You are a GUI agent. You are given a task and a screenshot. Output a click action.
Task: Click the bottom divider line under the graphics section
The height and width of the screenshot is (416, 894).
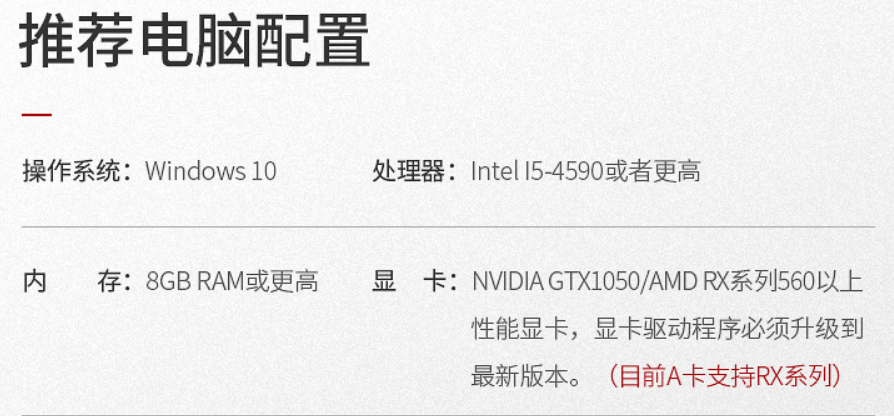click(x=448, y=414)
